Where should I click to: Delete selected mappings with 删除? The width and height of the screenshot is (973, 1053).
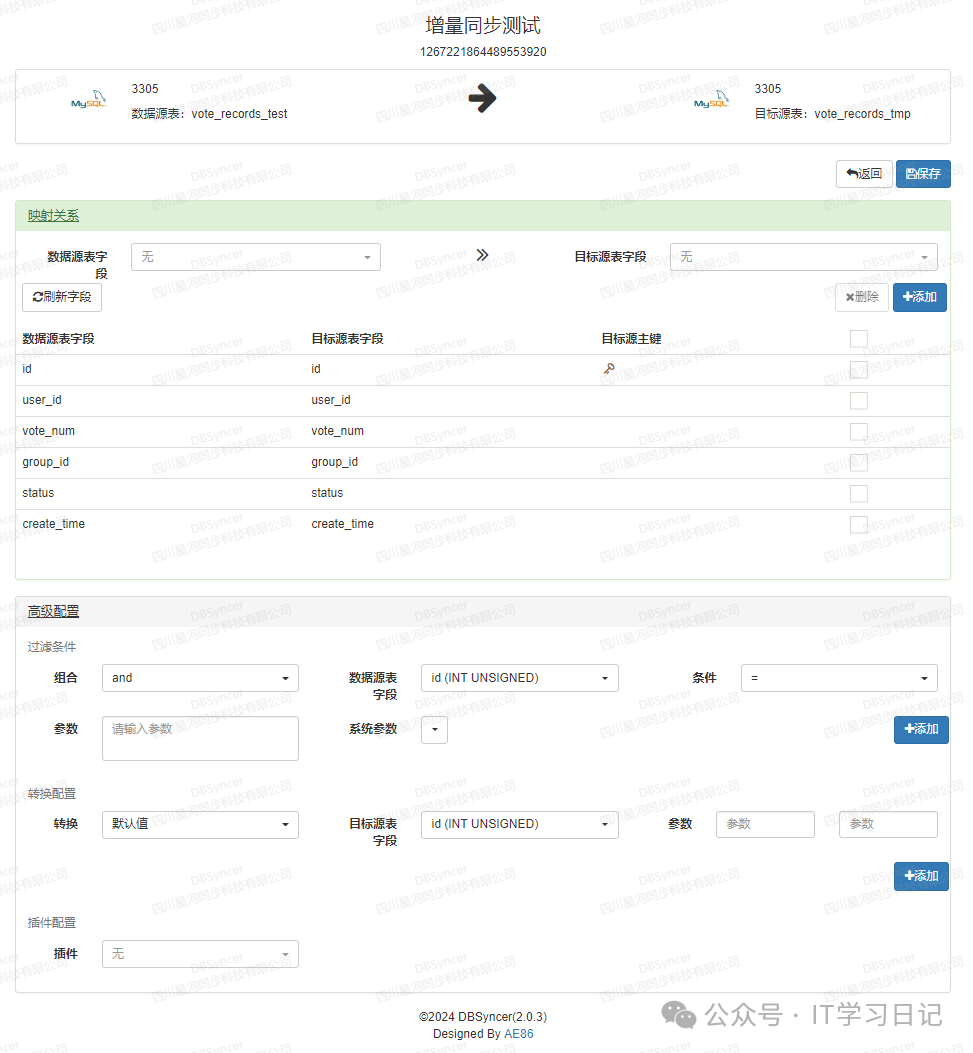[x=861, y=297]
